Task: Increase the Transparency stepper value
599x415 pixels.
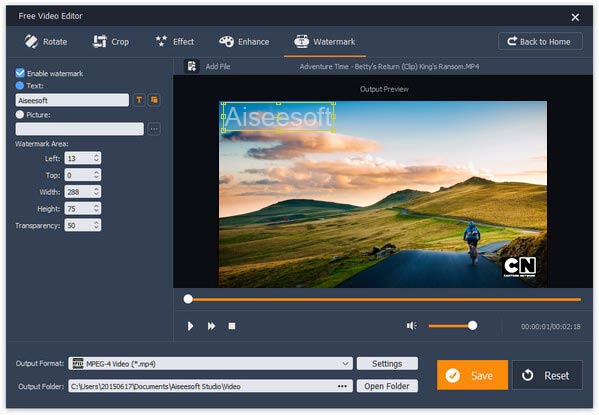Action: [x=96, y=222]
